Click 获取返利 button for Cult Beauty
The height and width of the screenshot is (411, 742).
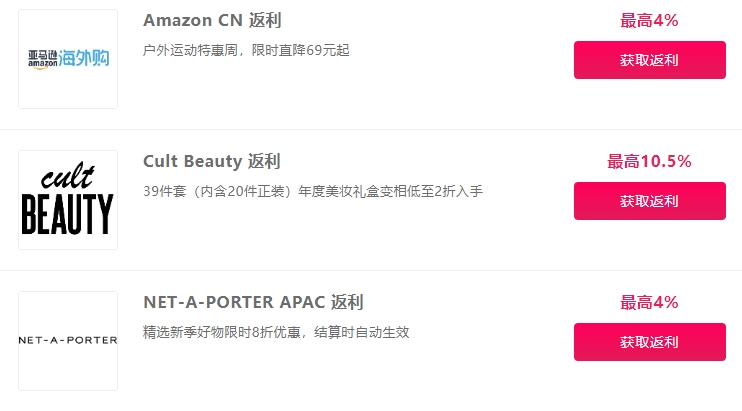pyautogui.click(x=650, y=201)
